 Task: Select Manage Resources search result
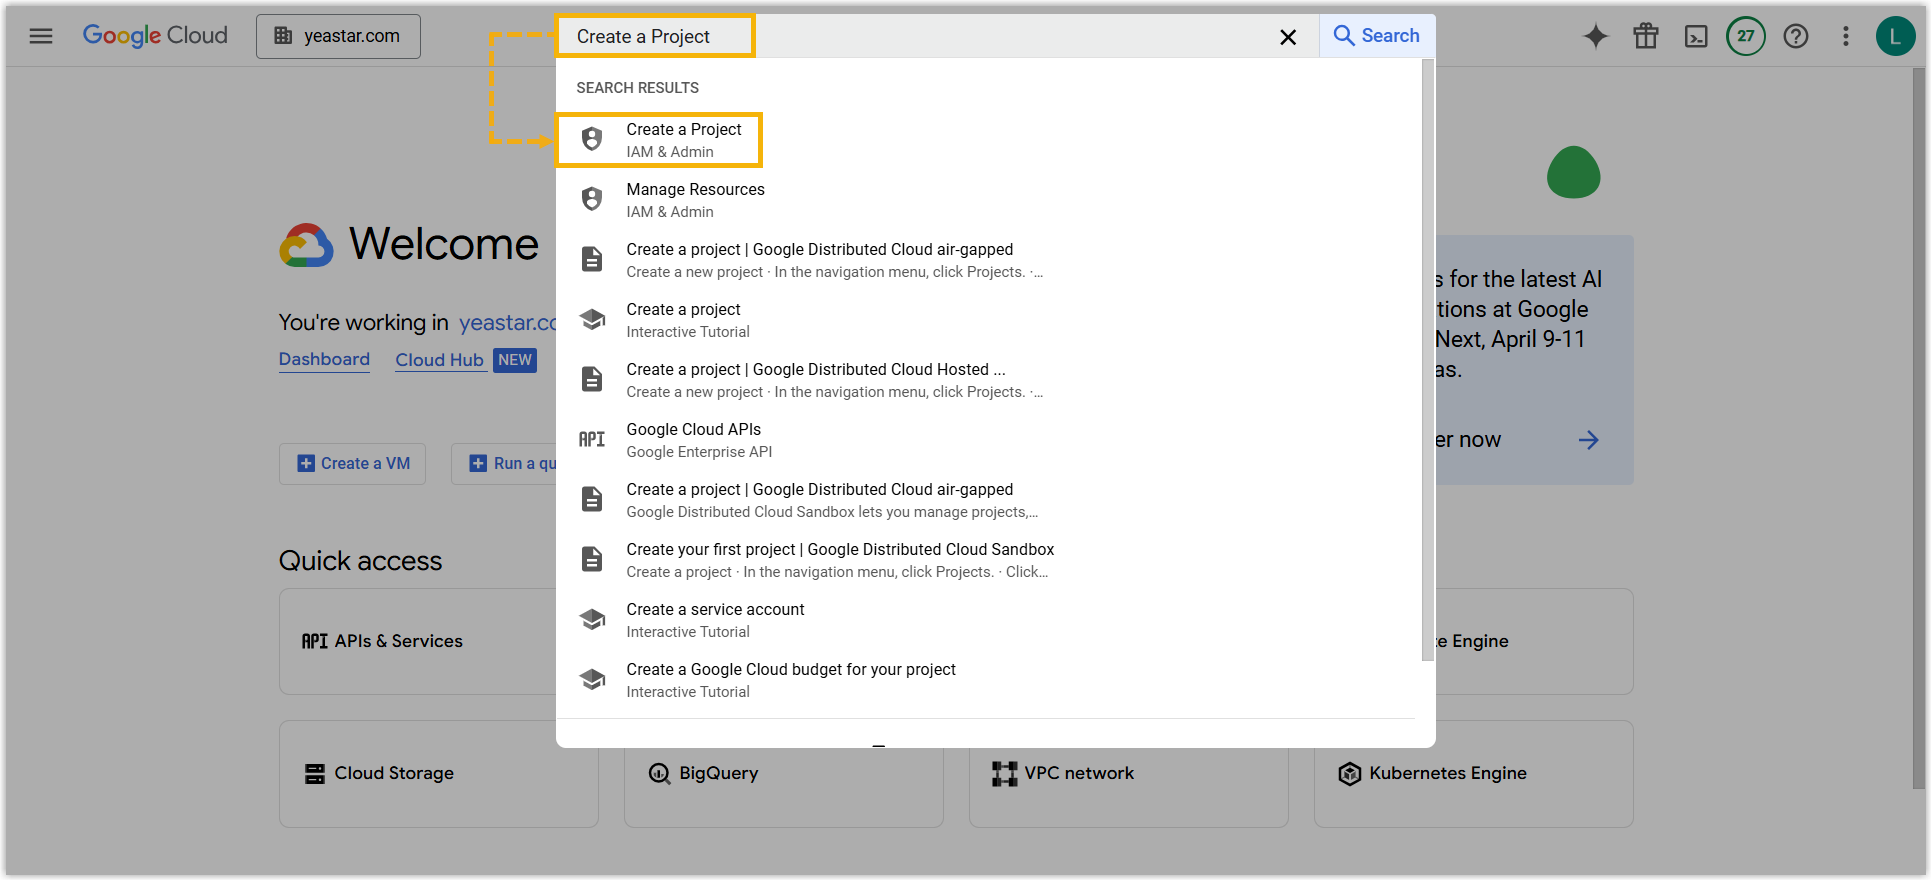tap(695, 200)
